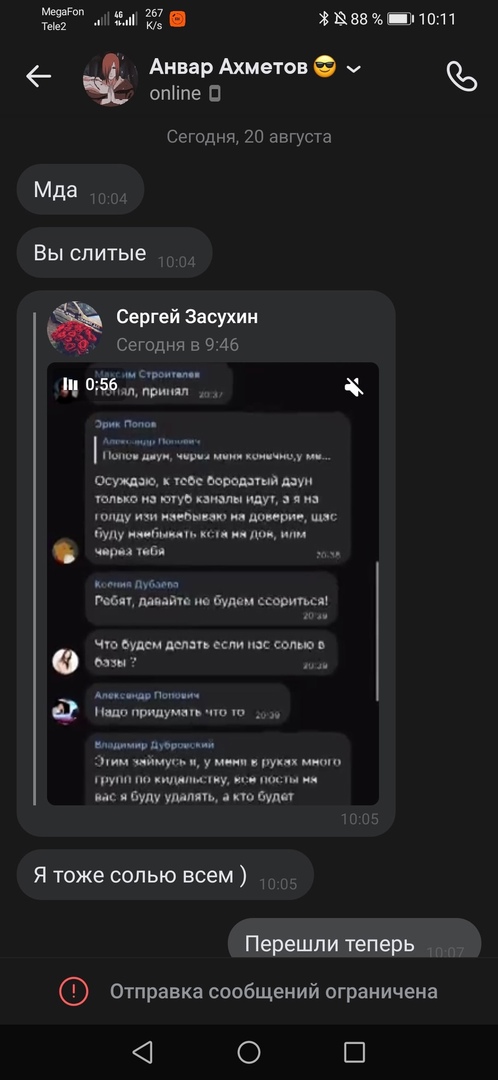Tap the 'Отправка сообщений ограничена' notice
This screenshot has width=498, height=1080.
(x=273, y=991)
